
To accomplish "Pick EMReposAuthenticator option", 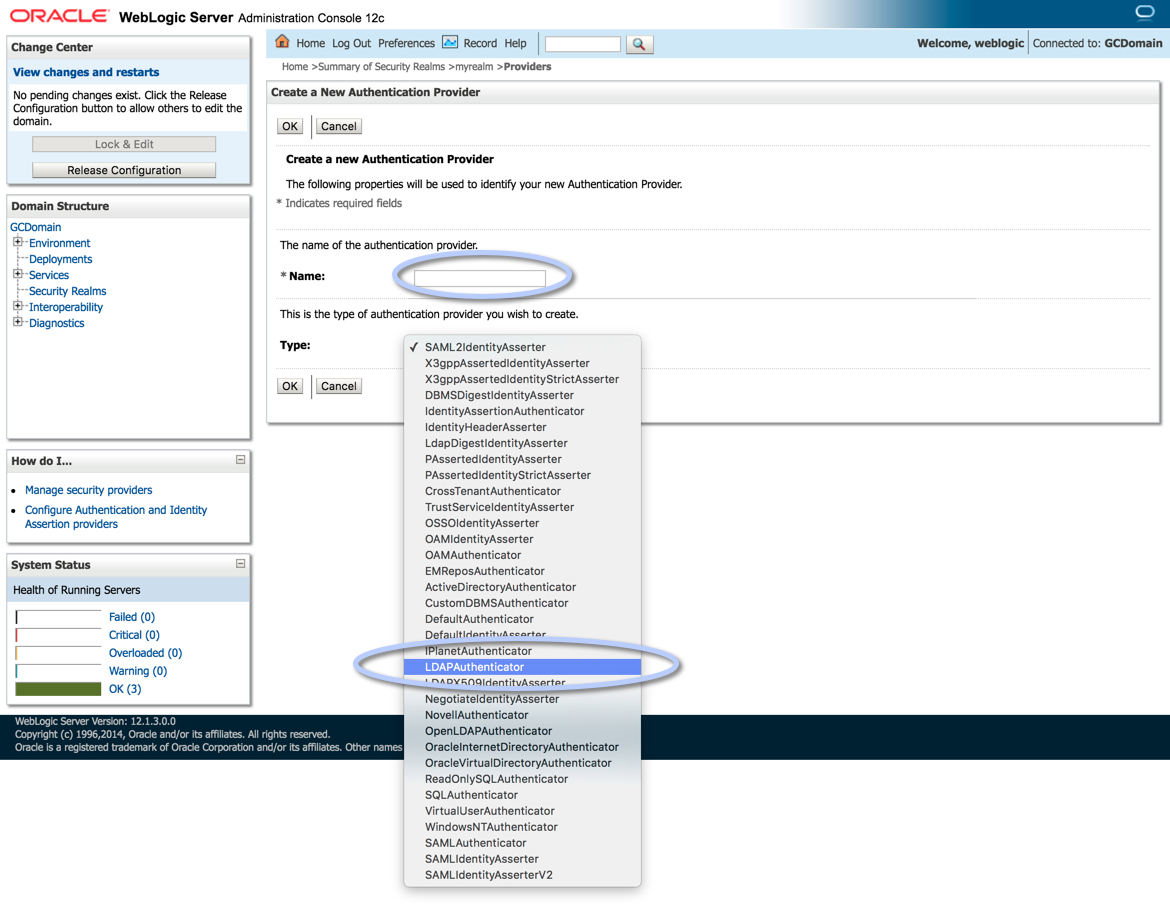I will pos(522,571).
